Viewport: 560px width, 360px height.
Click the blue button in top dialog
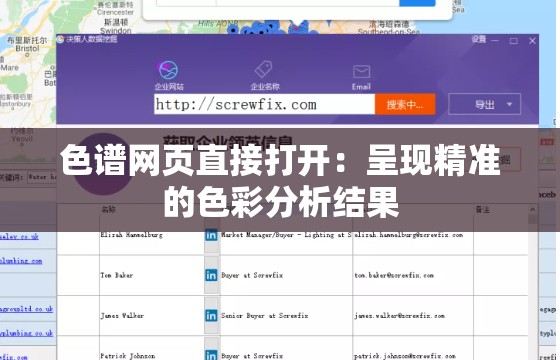(x=417, y=3)
